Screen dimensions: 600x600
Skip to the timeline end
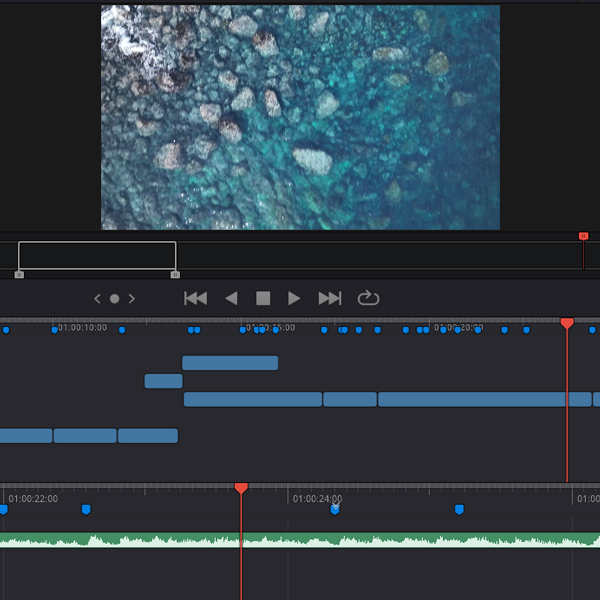pos(329,298)
